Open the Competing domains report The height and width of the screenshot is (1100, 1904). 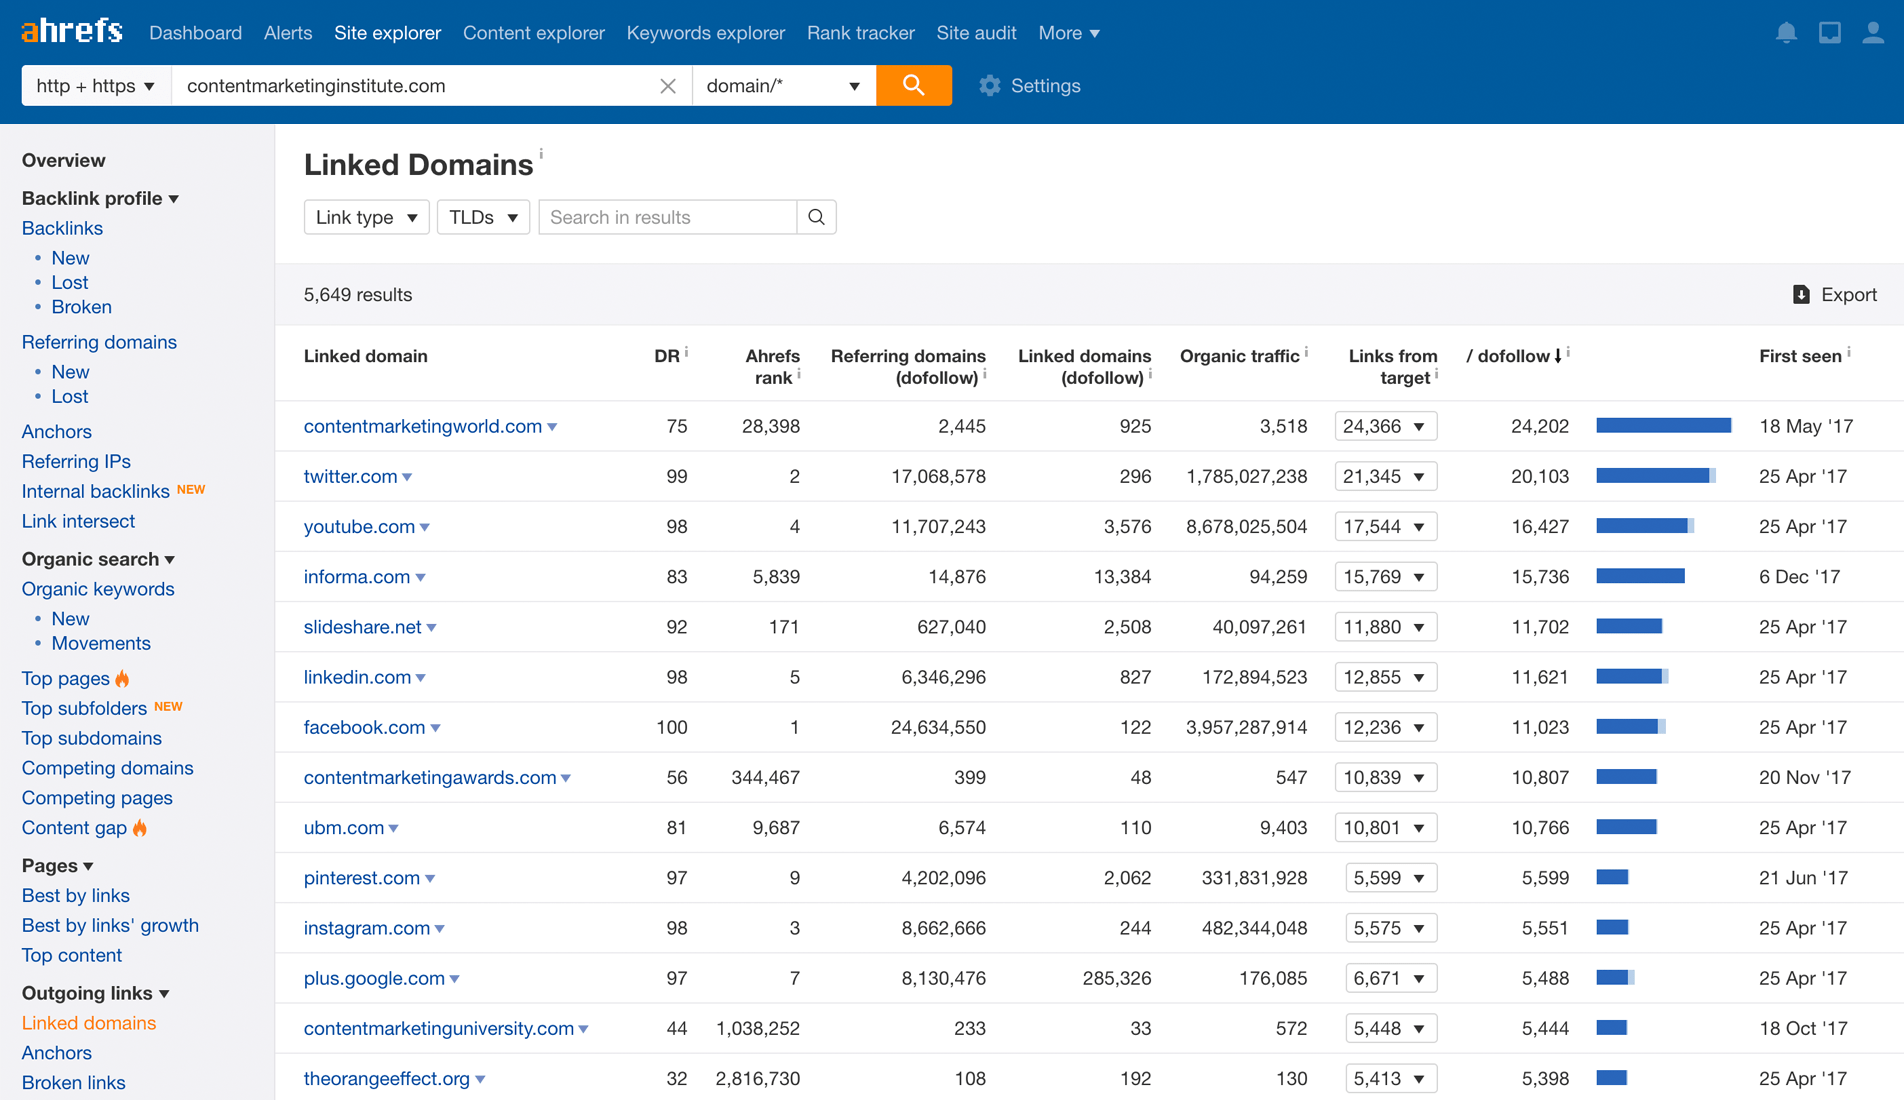(x=107, y=767)
